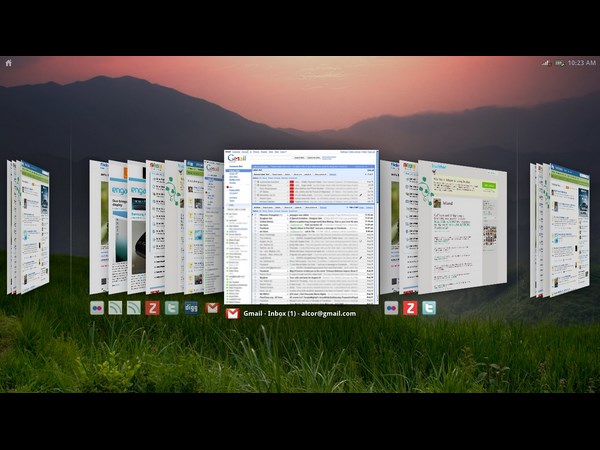Image resolution: width=600 pixels, height=450 pixels.
Task: Select the Twitter favicon in the right tab group
Action: tap(429, 308)
